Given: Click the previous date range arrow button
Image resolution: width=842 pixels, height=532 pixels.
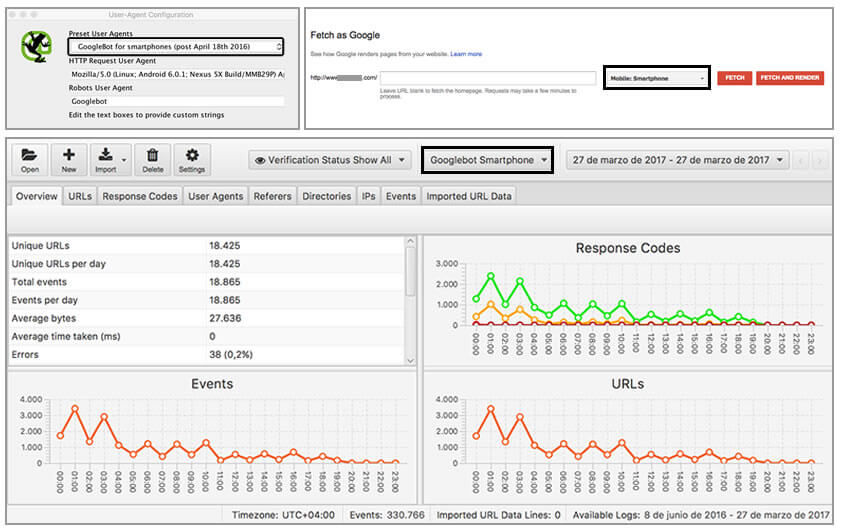Looking at the screenshot, I should 802,160.
